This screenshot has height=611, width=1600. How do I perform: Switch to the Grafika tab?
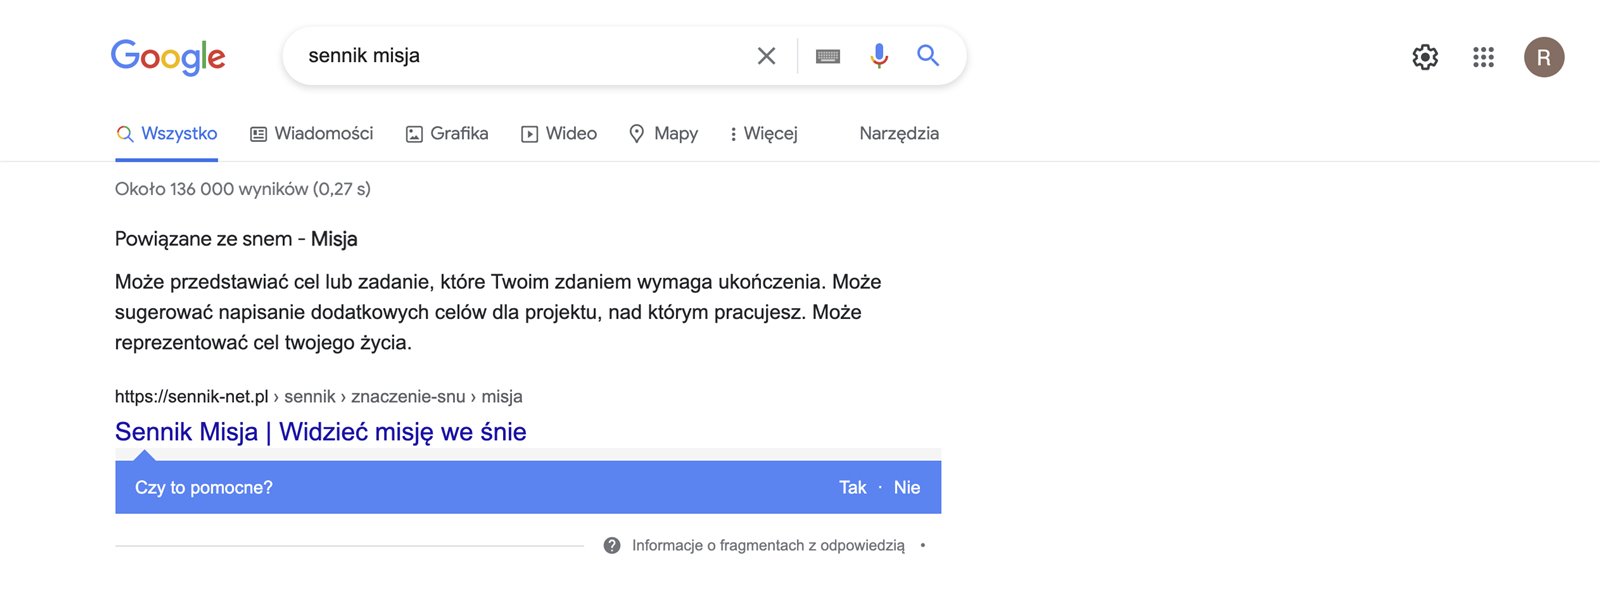(447, 134)
